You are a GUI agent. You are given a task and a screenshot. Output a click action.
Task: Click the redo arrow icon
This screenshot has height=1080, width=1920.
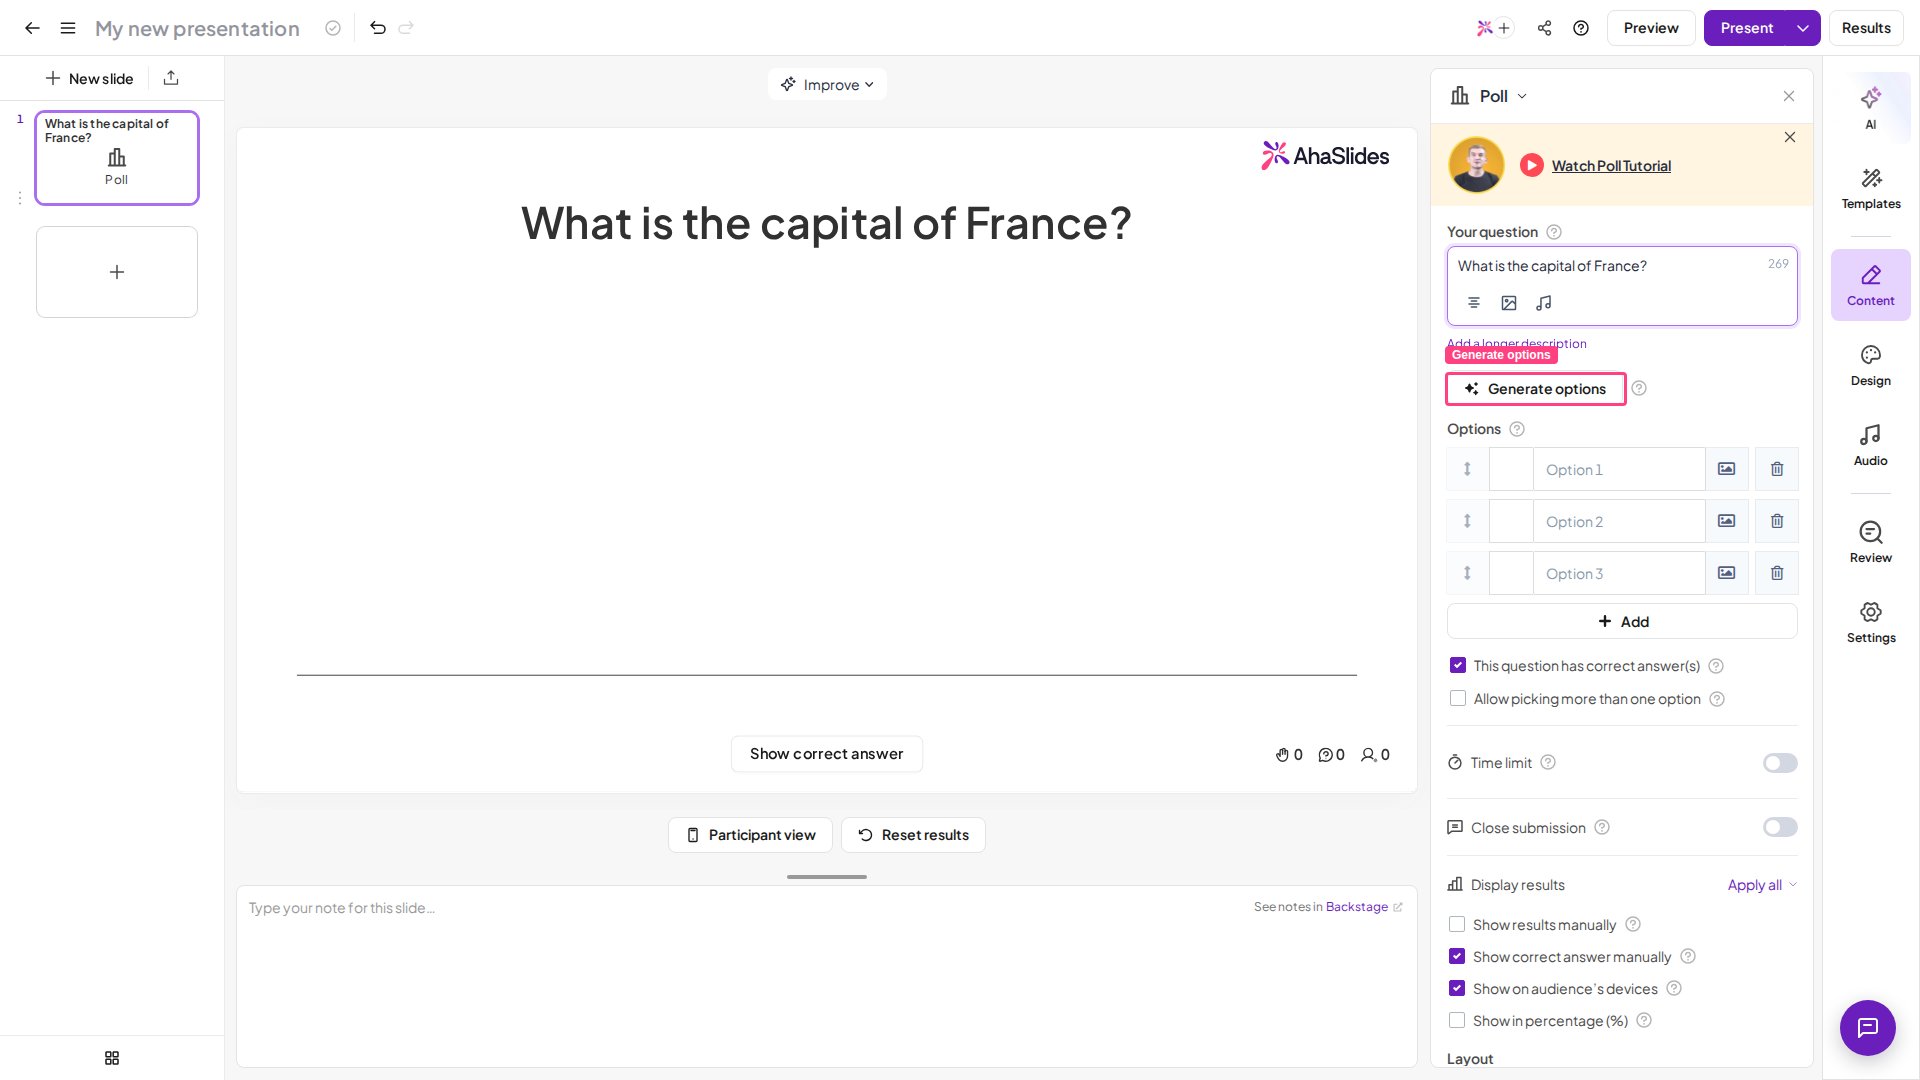point(406,28)
